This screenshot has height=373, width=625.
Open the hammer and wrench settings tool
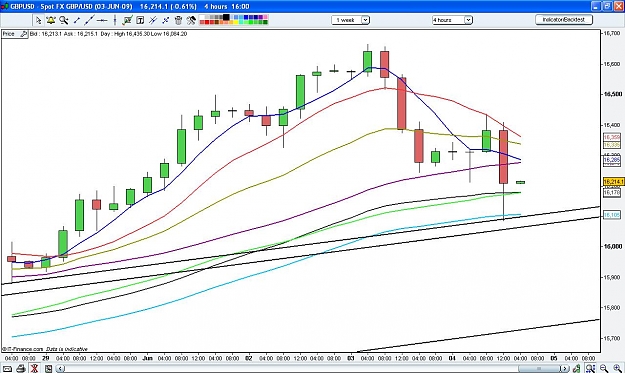191,20
